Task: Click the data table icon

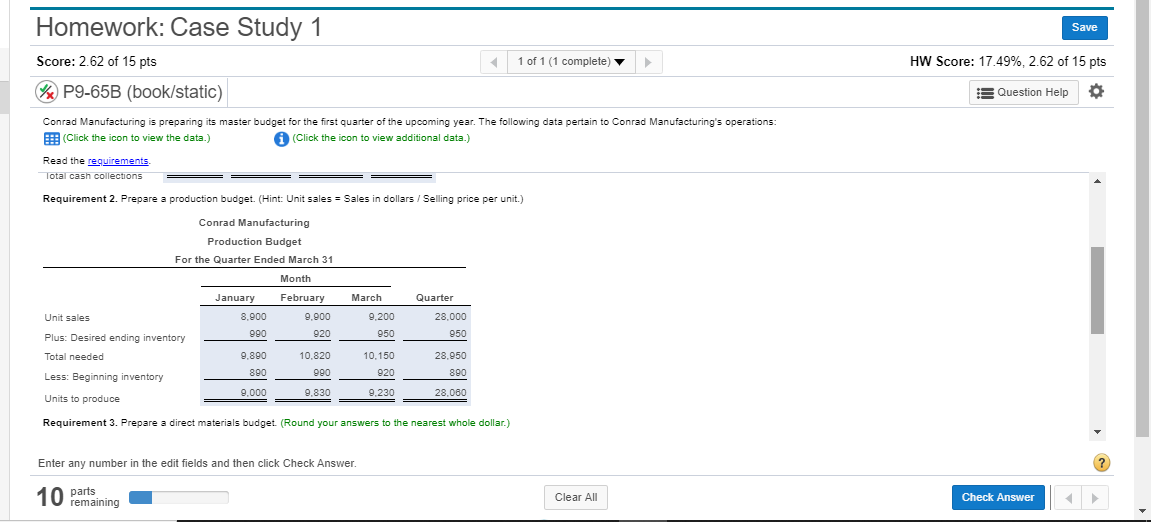Action: click(51, 138)
